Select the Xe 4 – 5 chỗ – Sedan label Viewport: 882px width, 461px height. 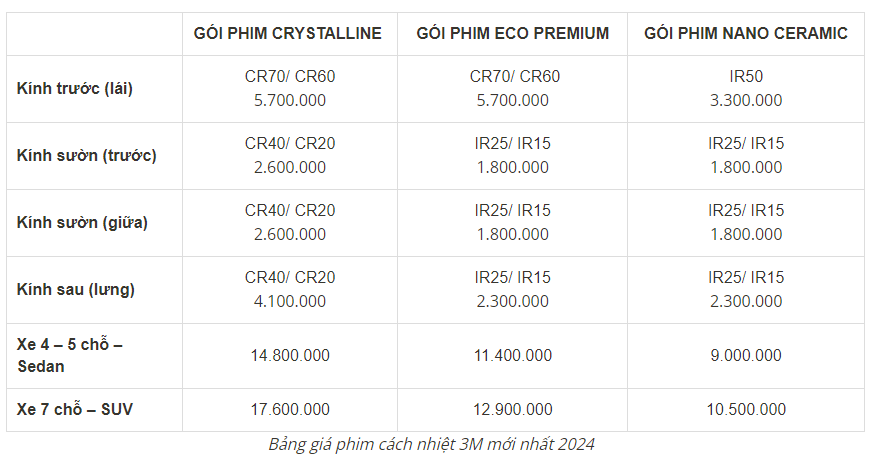70,355
